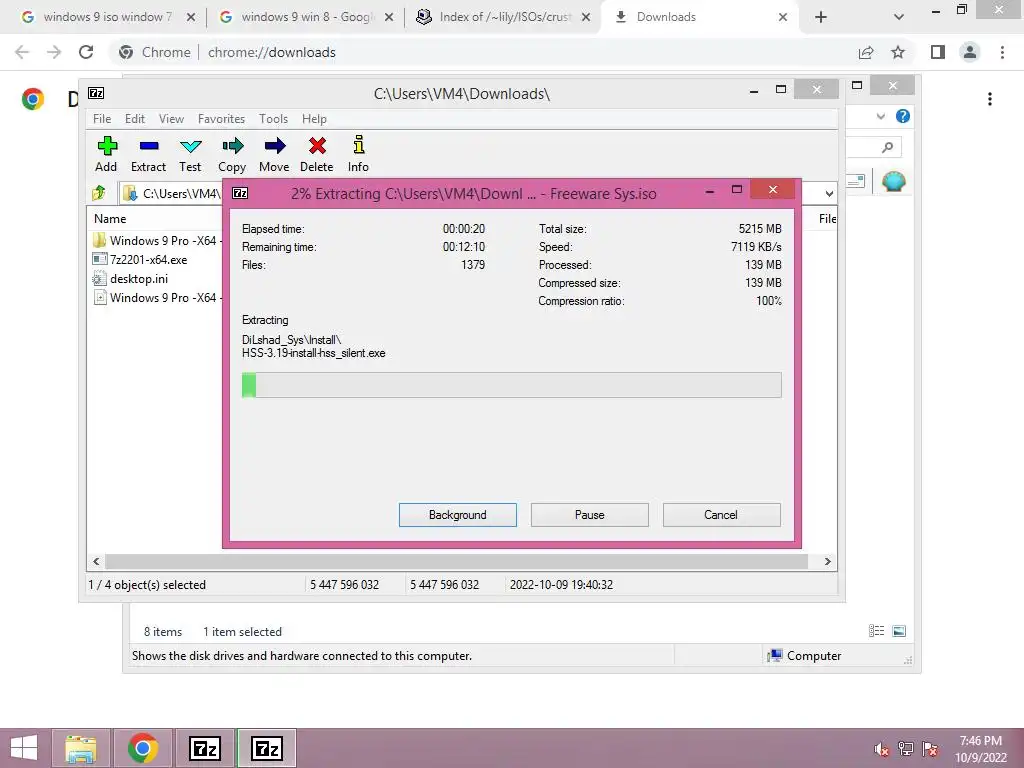Open a new Chrome tab
Image resolution: width=1024 pixels, height=768 pixels.
coord(821,17)
